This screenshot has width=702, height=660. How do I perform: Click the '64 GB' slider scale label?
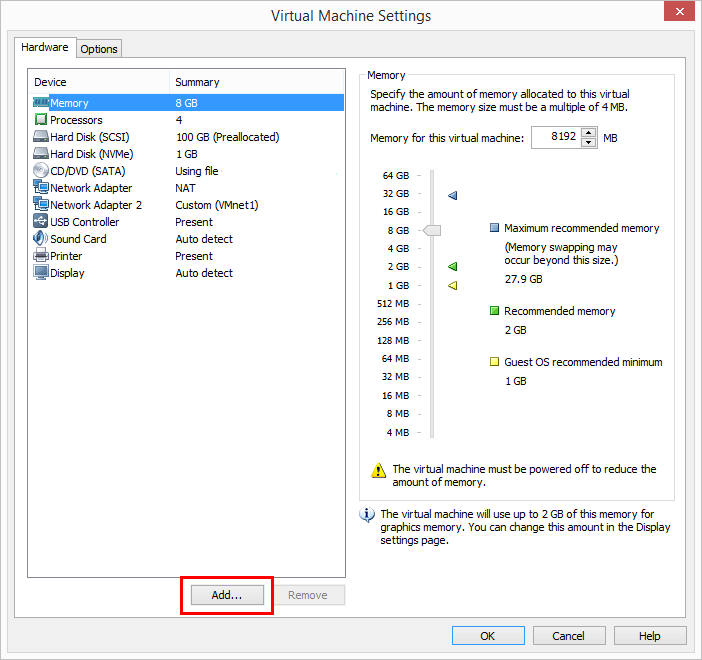[x=396, y=176]
